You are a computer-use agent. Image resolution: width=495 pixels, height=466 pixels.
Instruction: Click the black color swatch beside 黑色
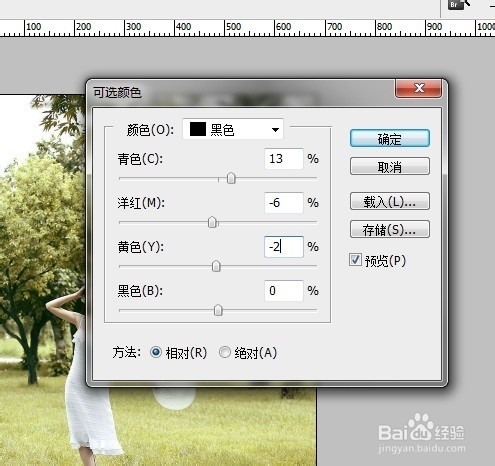coord(198,129)
